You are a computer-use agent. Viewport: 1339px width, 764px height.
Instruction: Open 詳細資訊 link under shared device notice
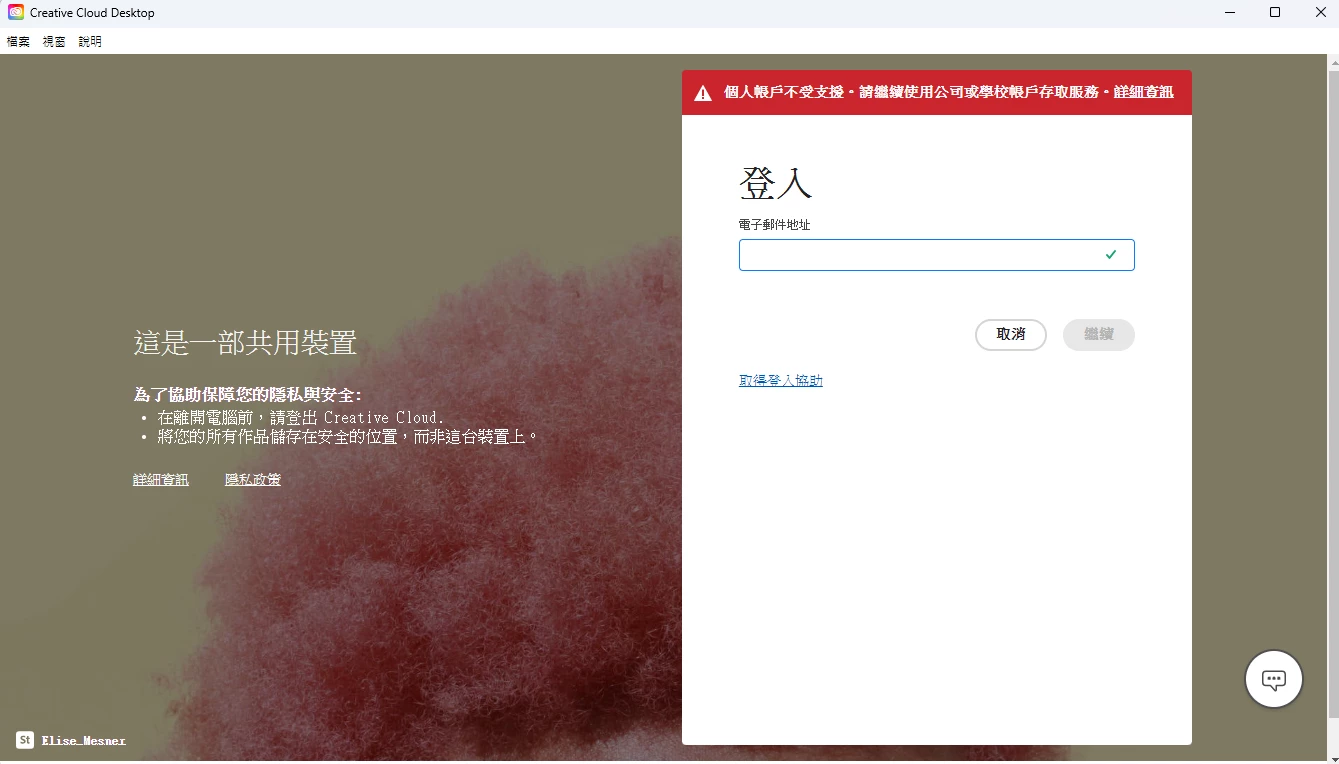161,480
